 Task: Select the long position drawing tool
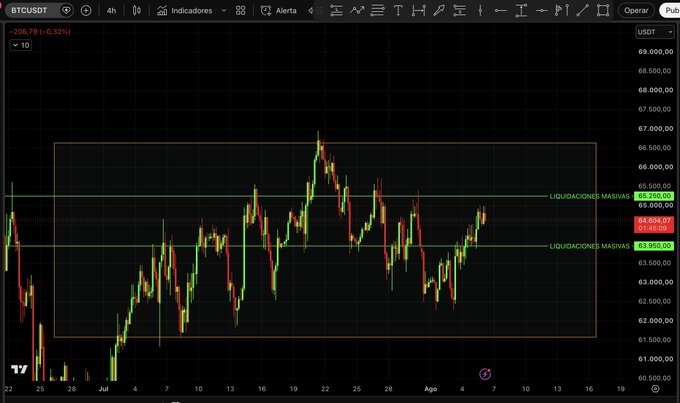pos(336,10)
